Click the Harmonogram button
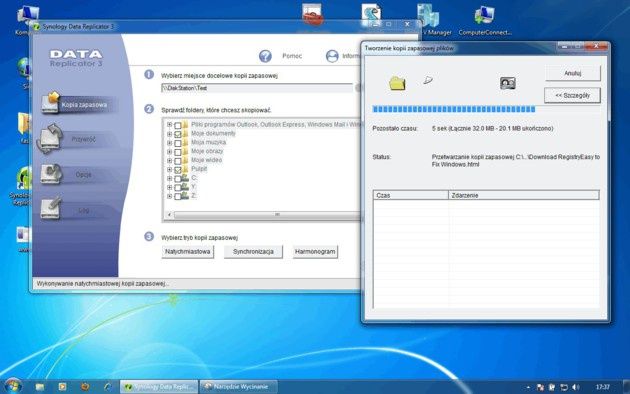630x394 pixels. coord(315,252)
